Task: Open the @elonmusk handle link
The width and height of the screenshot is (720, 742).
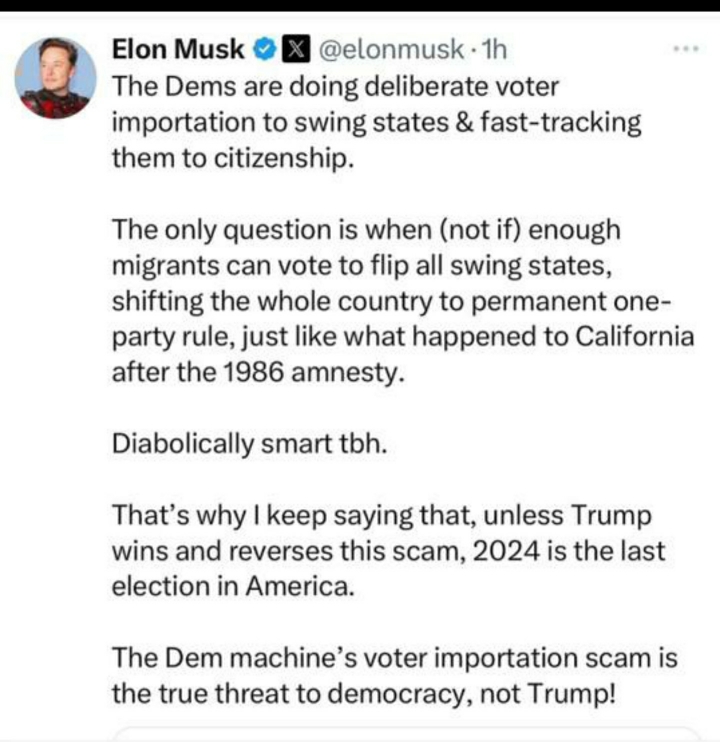Action: pyautogui.click(x=390, y=48)
